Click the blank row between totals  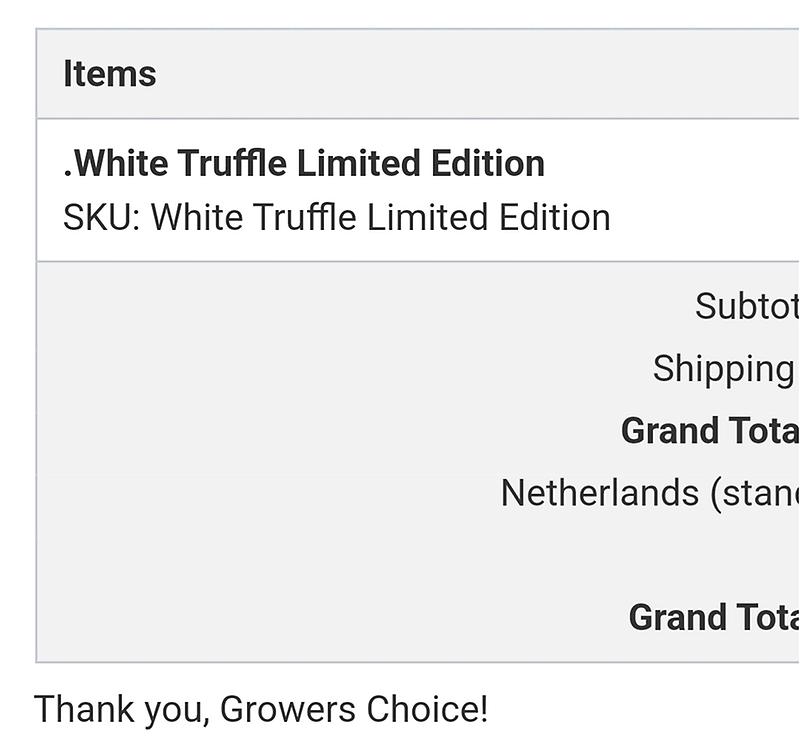coord(400,555)
